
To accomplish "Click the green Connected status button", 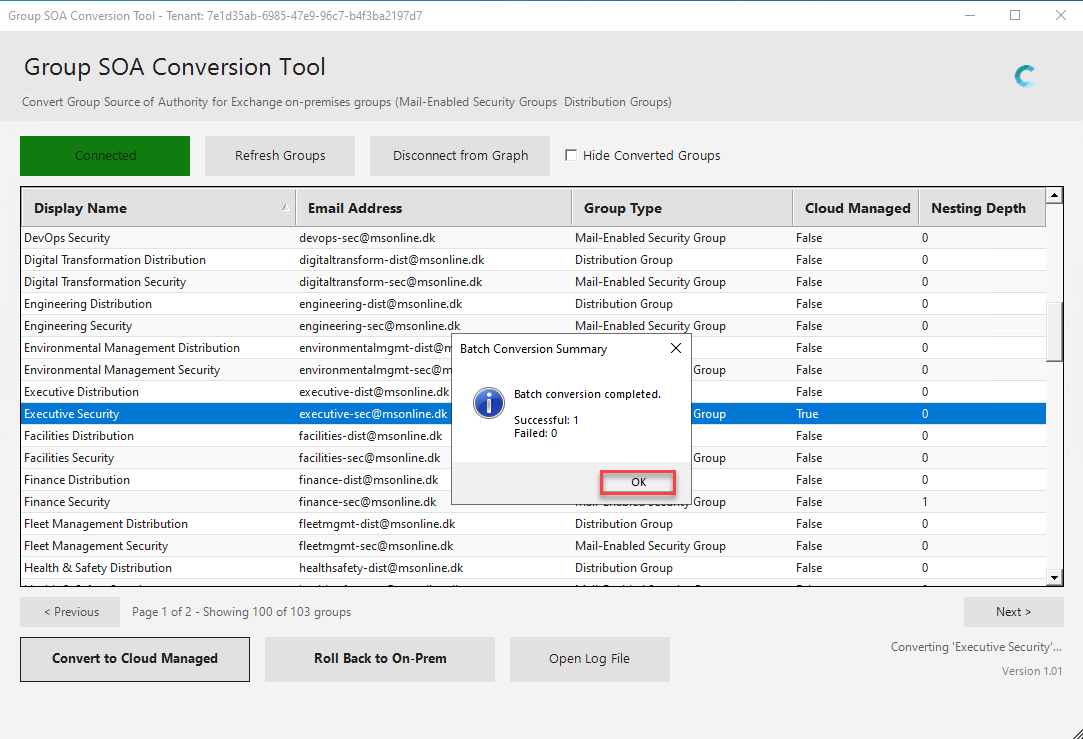I will 105,156.
